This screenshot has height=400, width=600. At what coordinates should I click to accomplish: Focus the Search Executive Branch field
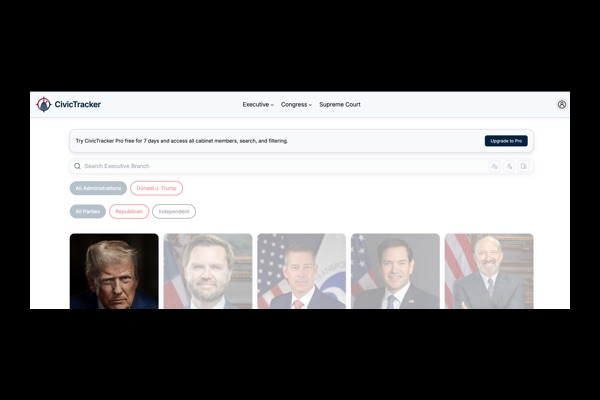coord(283,166)
